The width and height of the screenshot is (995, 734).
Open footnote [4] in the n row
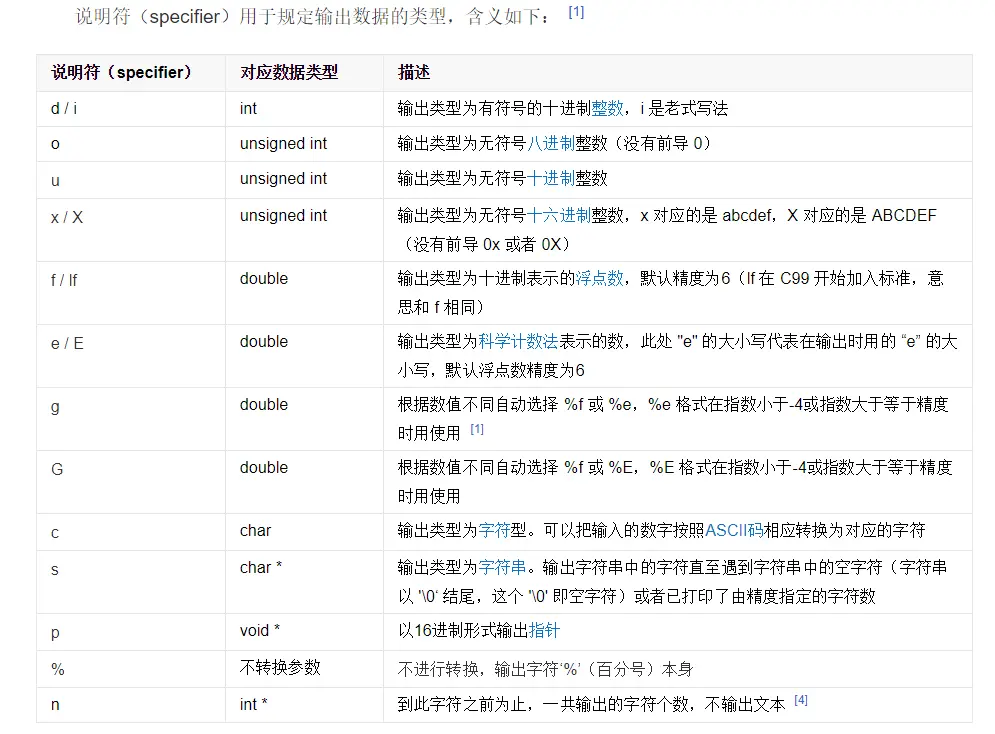click(801, 700)
